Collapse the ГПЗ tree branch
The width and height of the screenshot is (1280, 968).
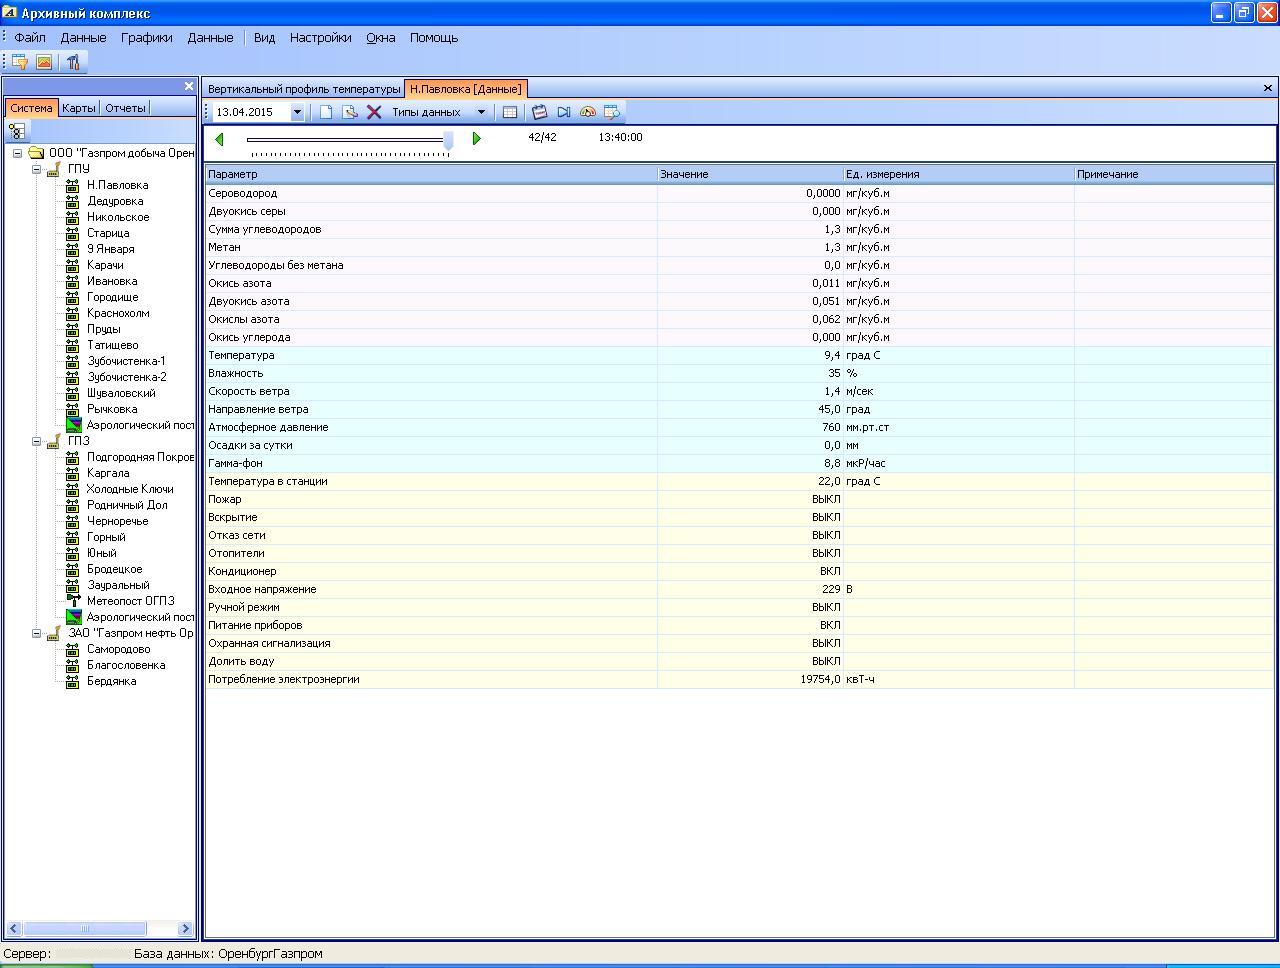pyautogui.click(x=36, y=441)
